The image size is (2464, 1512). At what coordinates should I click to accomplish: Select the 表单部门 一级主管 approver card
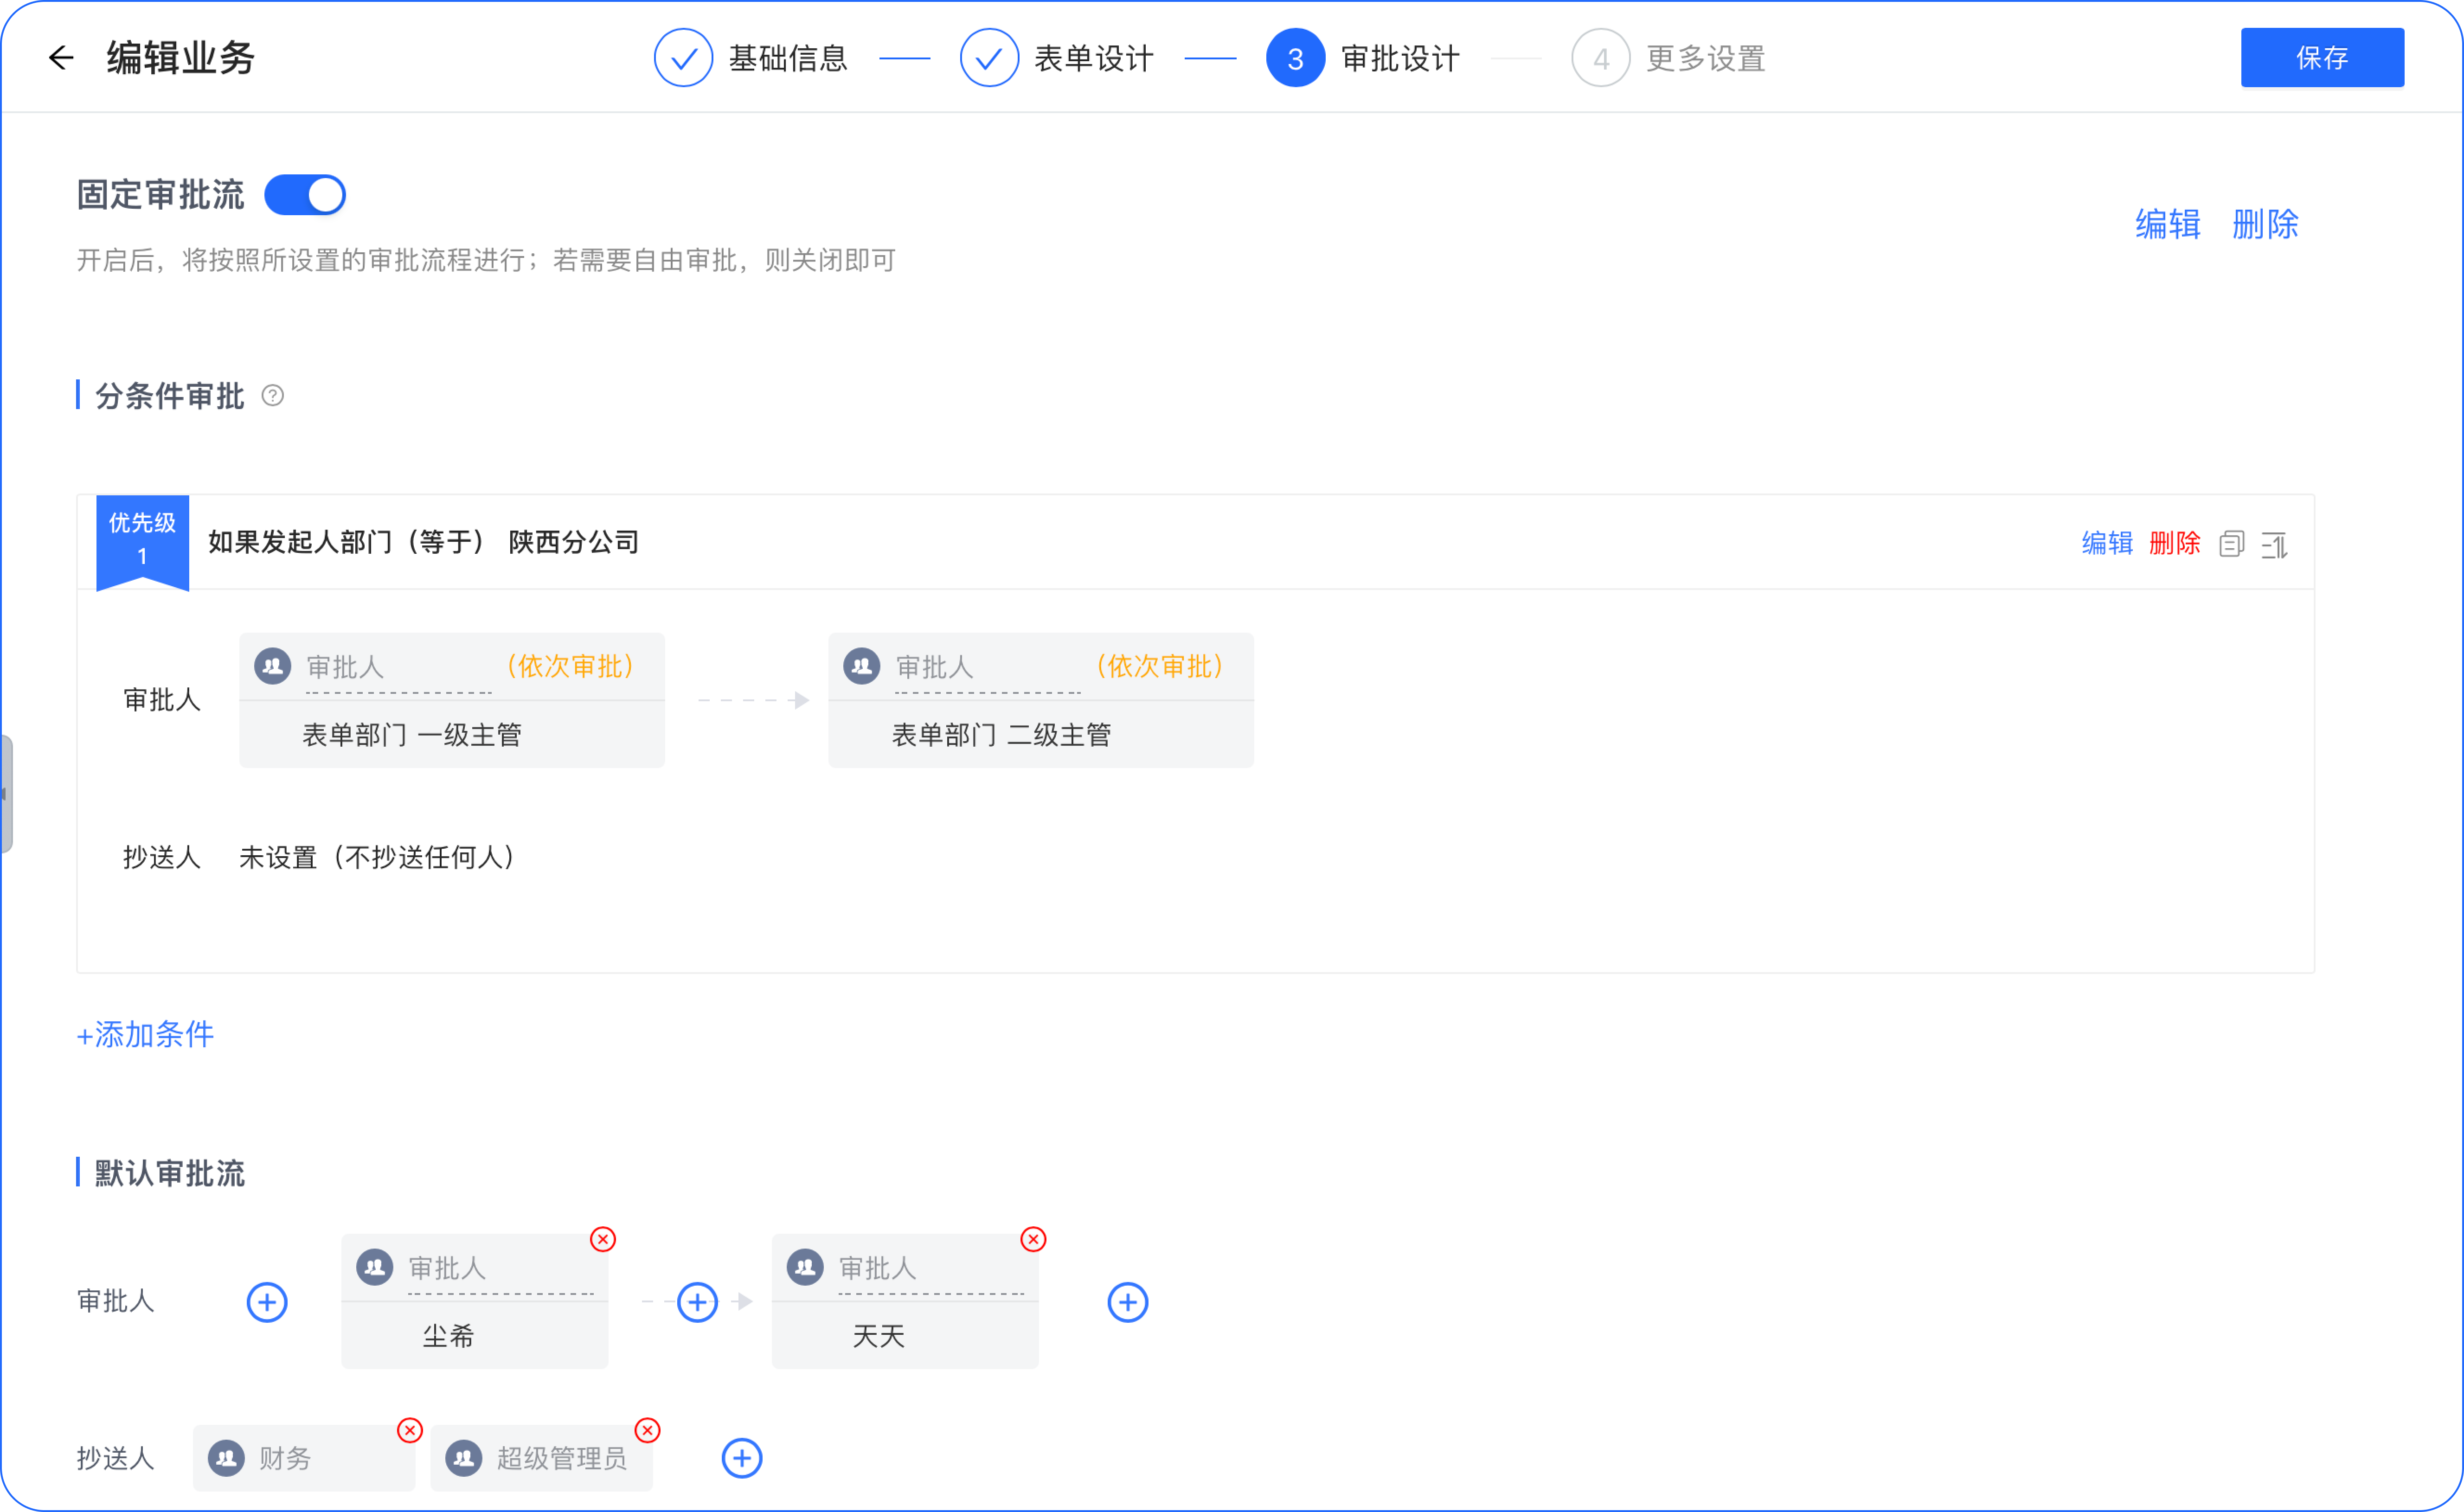[x=452, y=700]
